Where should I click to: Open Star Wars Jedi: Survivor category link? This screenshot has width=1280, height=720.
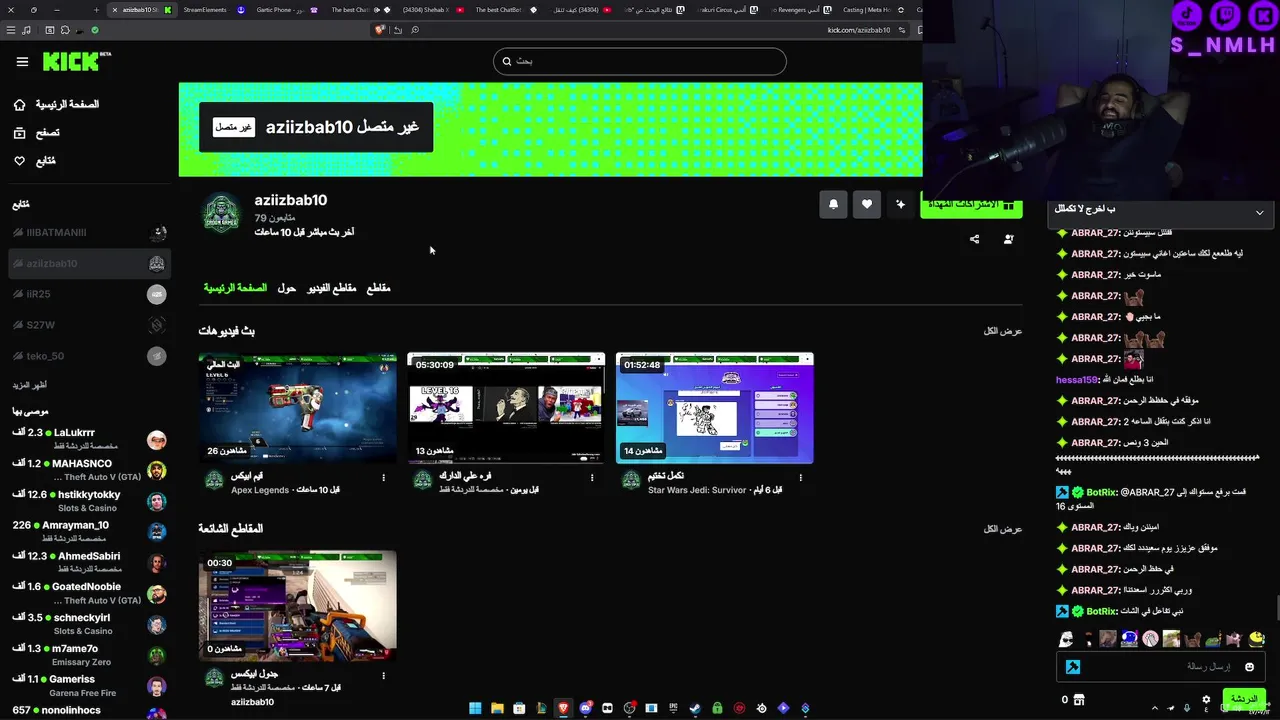coord(697,490)
